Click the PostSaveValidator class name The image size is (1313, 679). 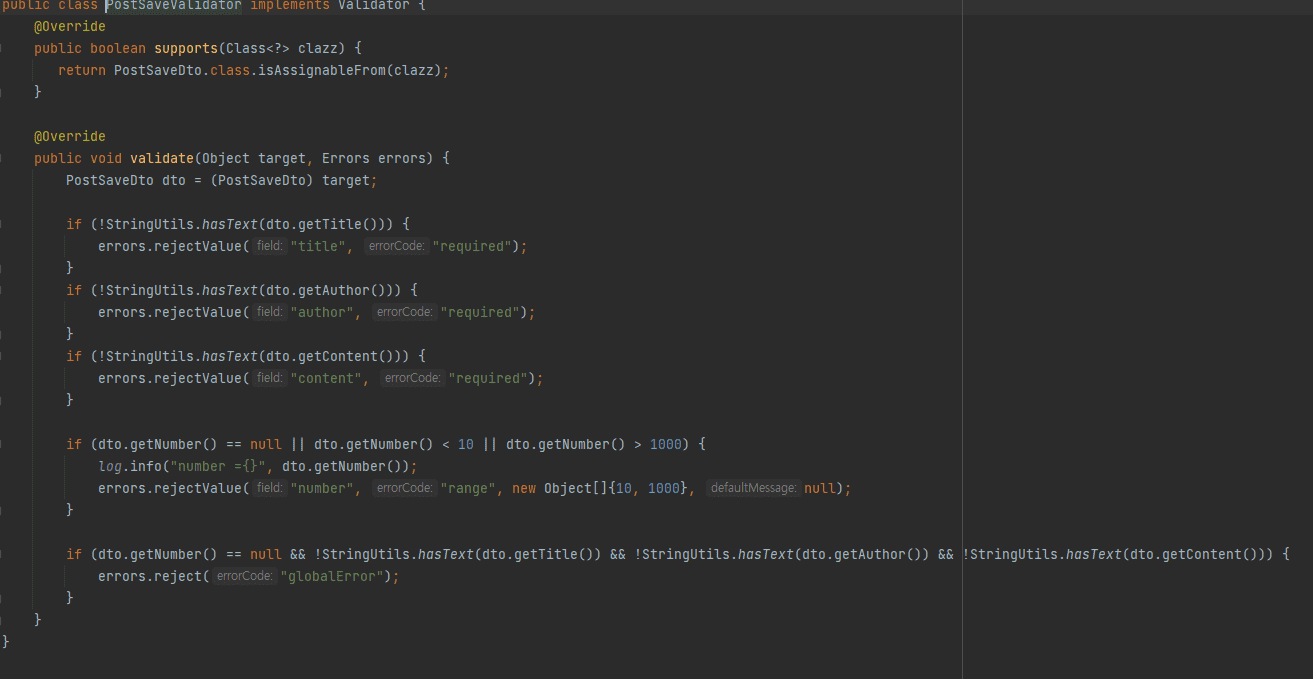(x=174, y=5)
